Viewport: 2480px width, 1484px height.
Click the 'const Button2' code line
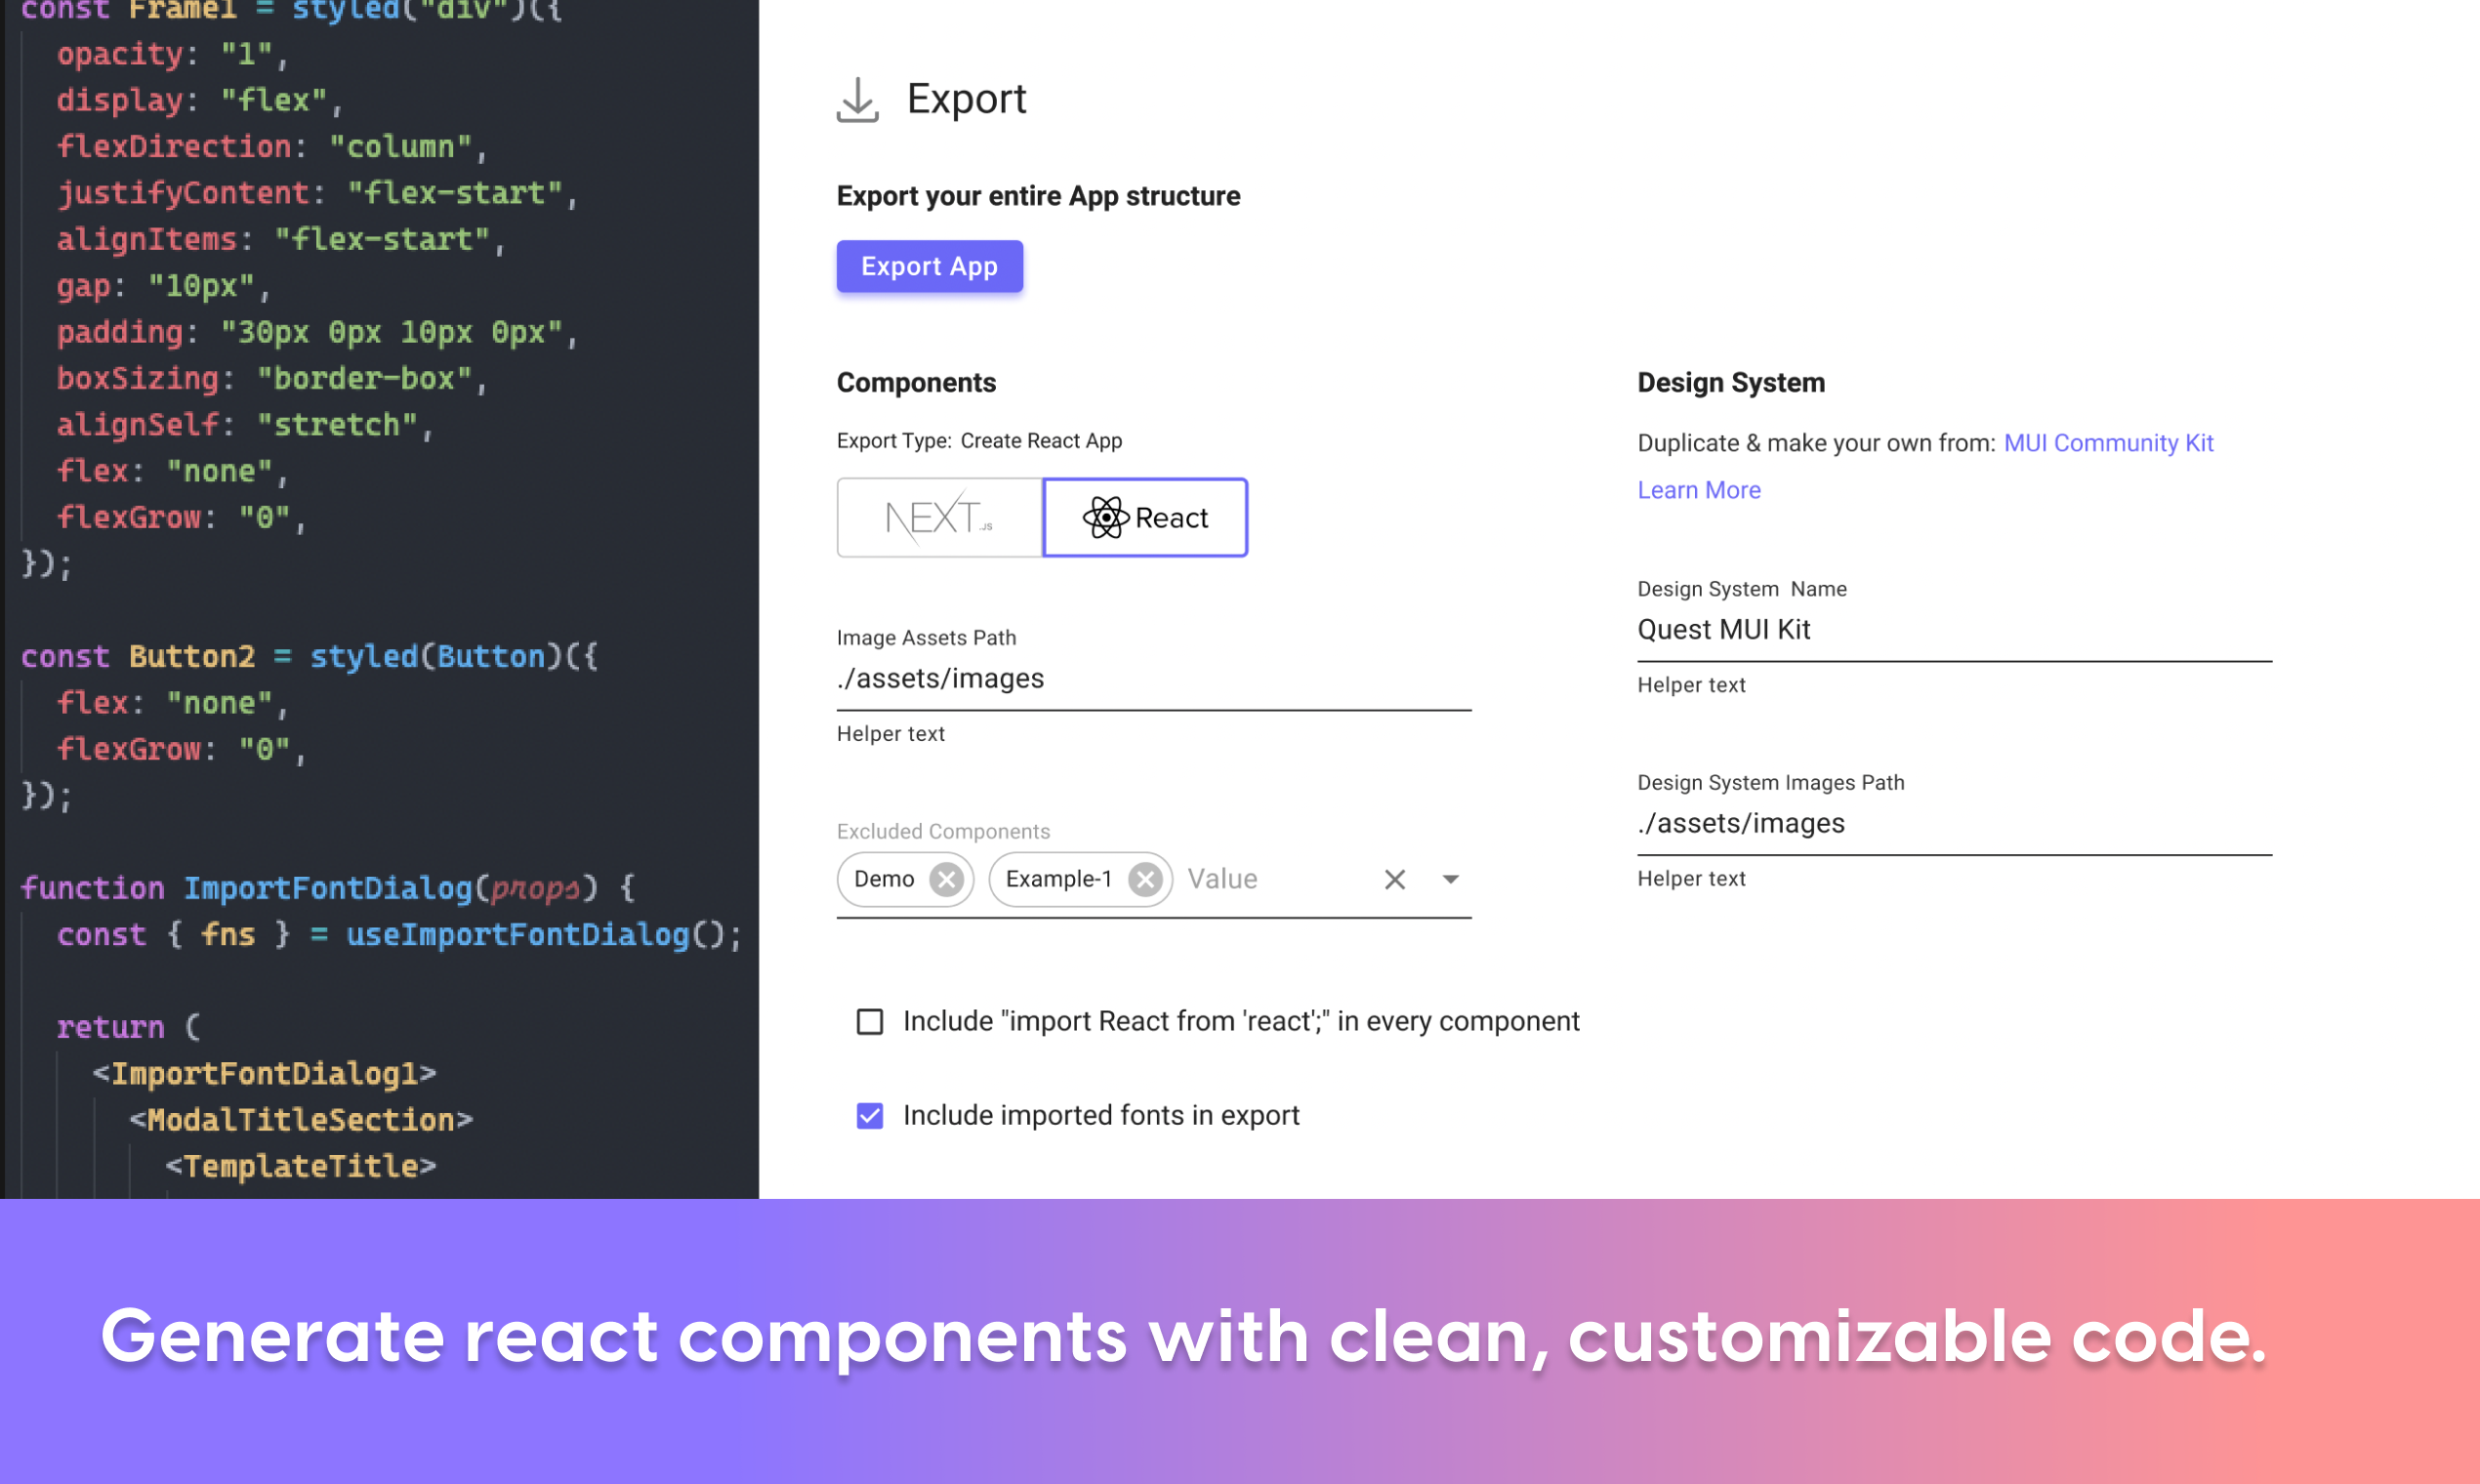[309, 657]
